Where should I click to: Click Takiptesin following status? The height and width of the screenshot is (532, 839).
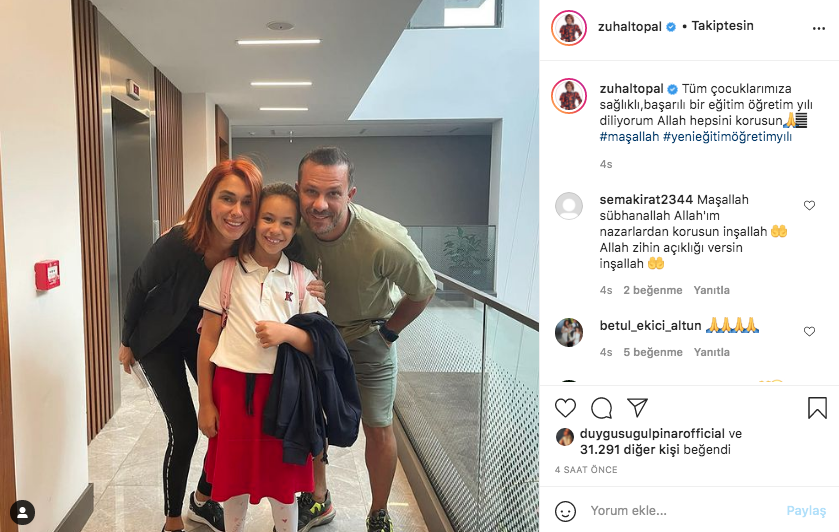click(x=722, y=26)
